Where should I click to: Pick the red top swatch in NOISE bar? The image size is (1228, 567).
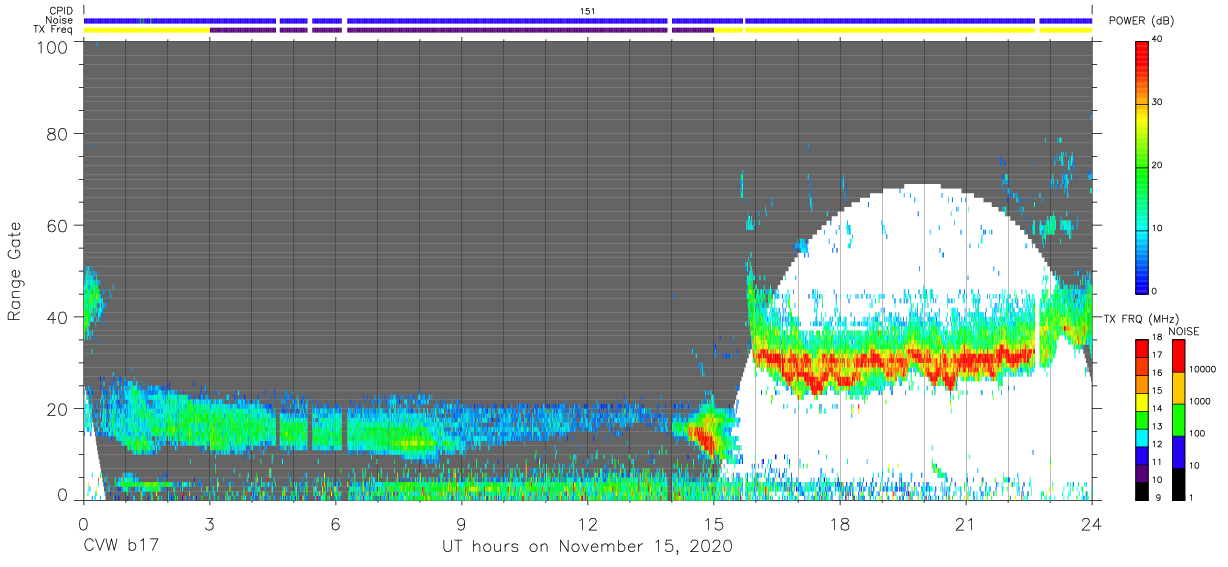tap(1179, 355)
